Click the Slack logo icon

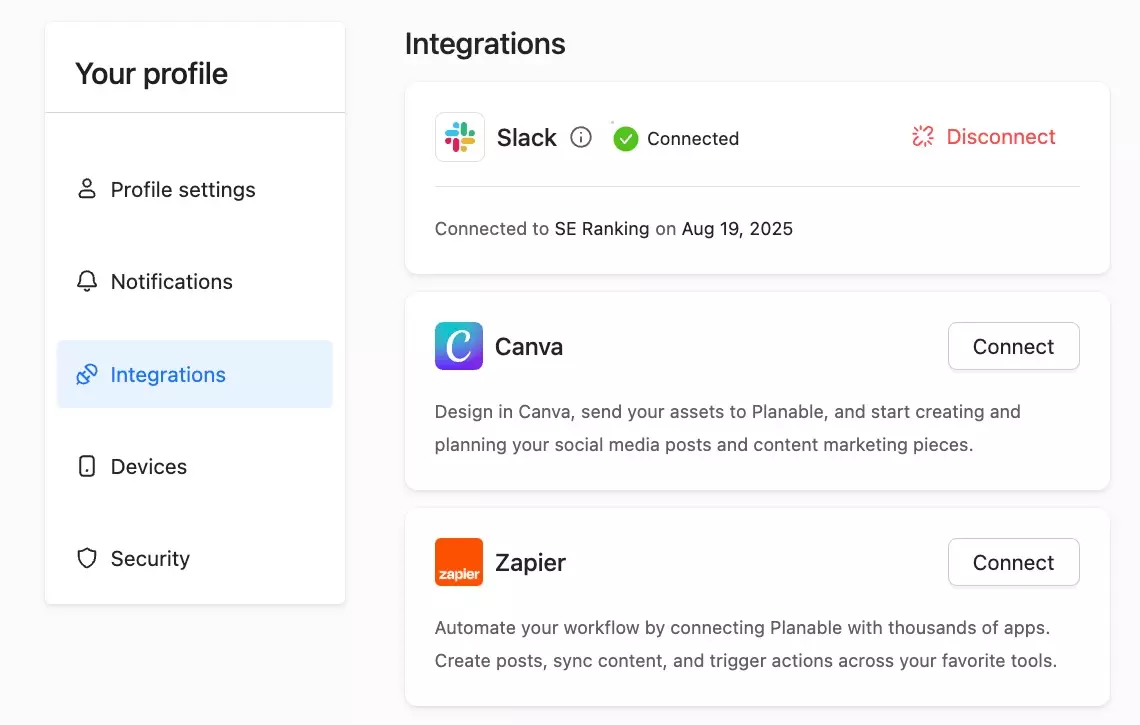click(x=459, y=137)
